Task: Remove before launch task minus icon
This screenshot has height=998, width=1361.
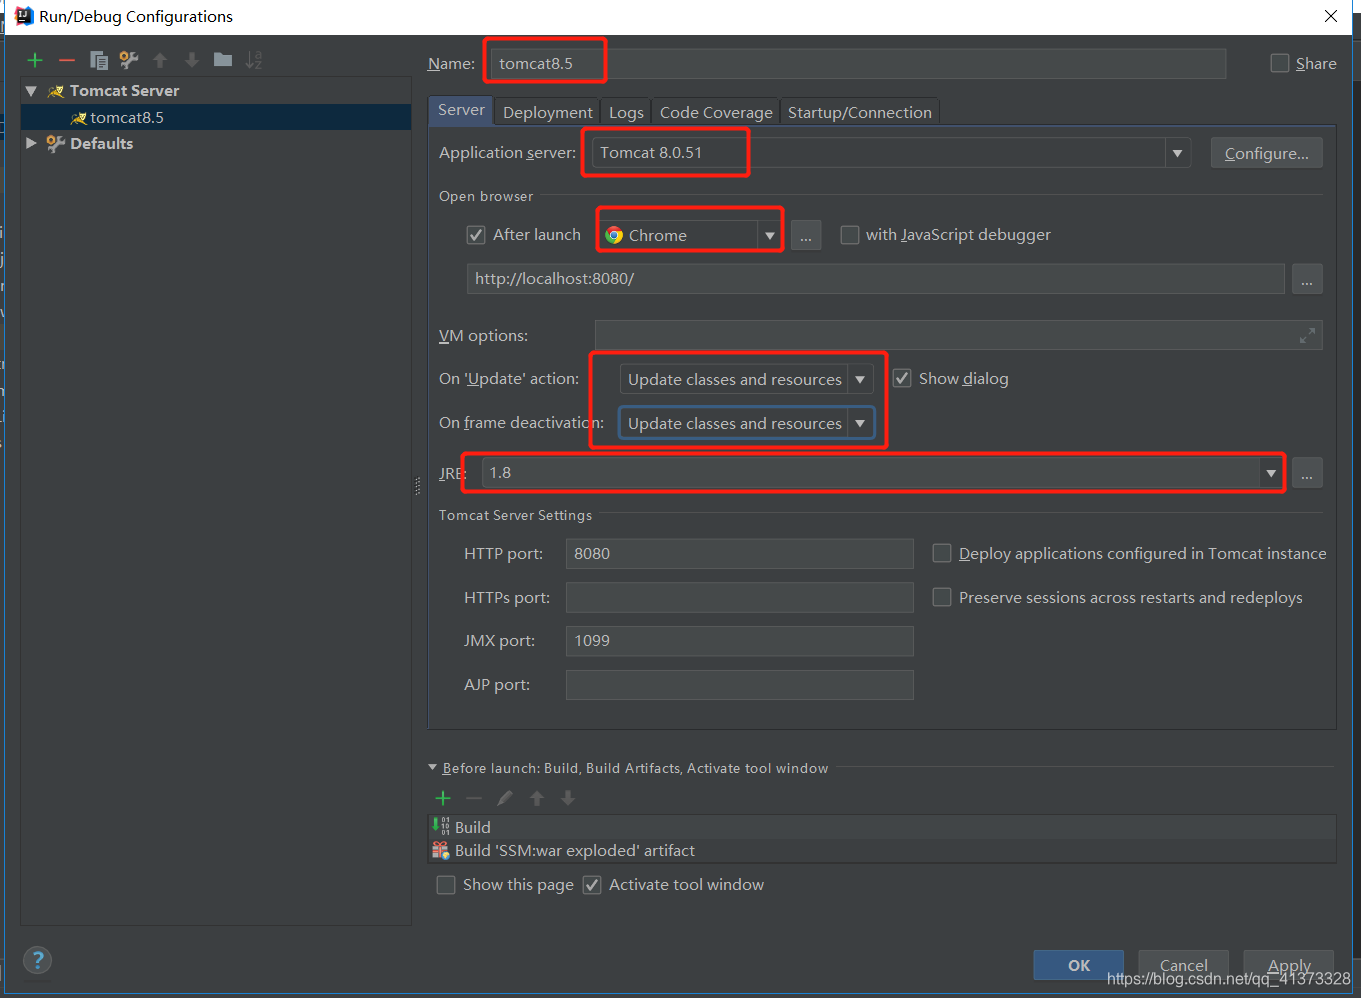Action: tap(474, 798)
